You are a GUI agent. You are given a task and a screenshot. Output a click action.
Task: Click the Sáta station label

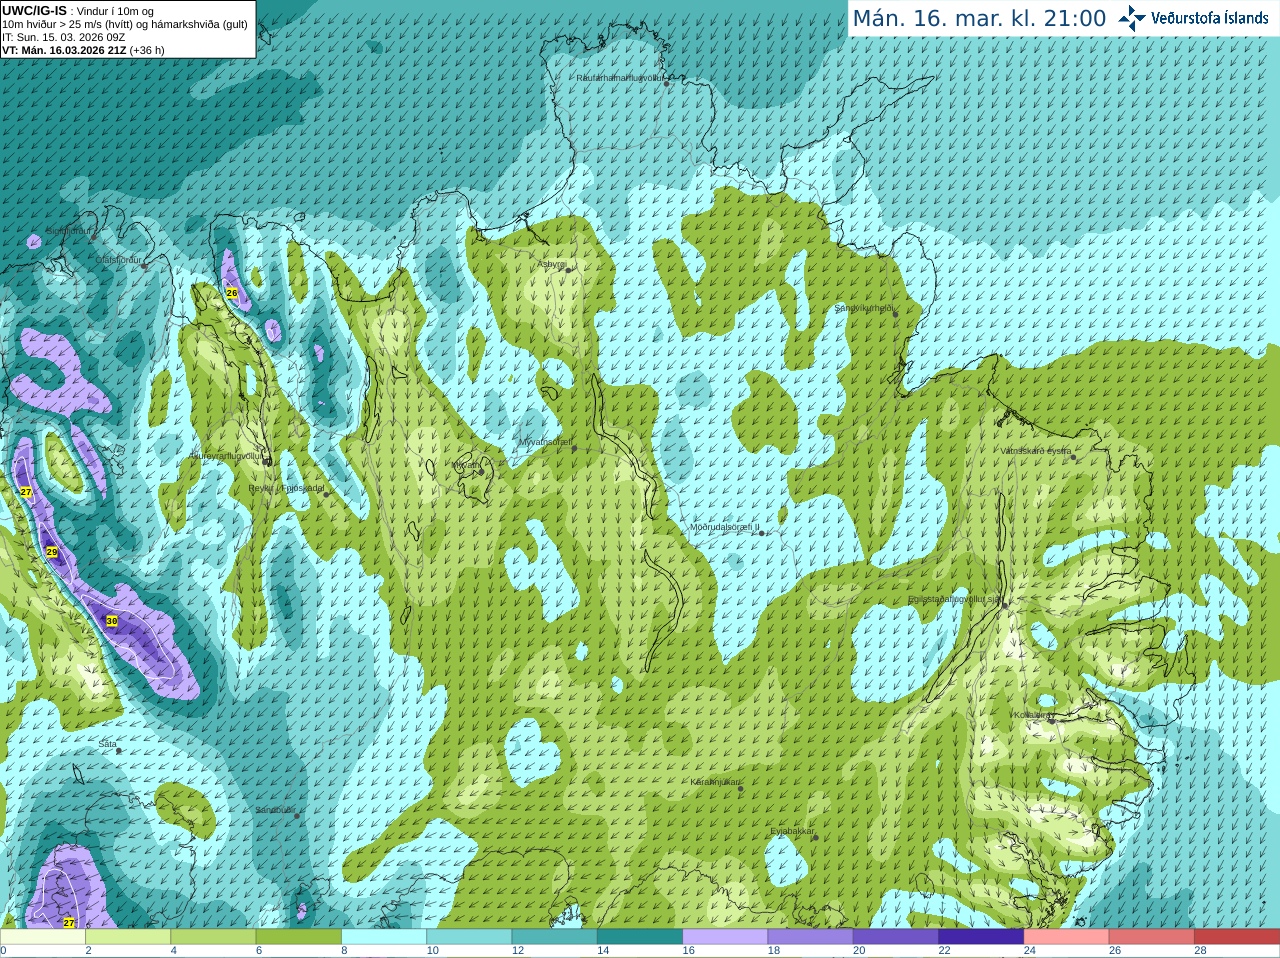(108, 745)
